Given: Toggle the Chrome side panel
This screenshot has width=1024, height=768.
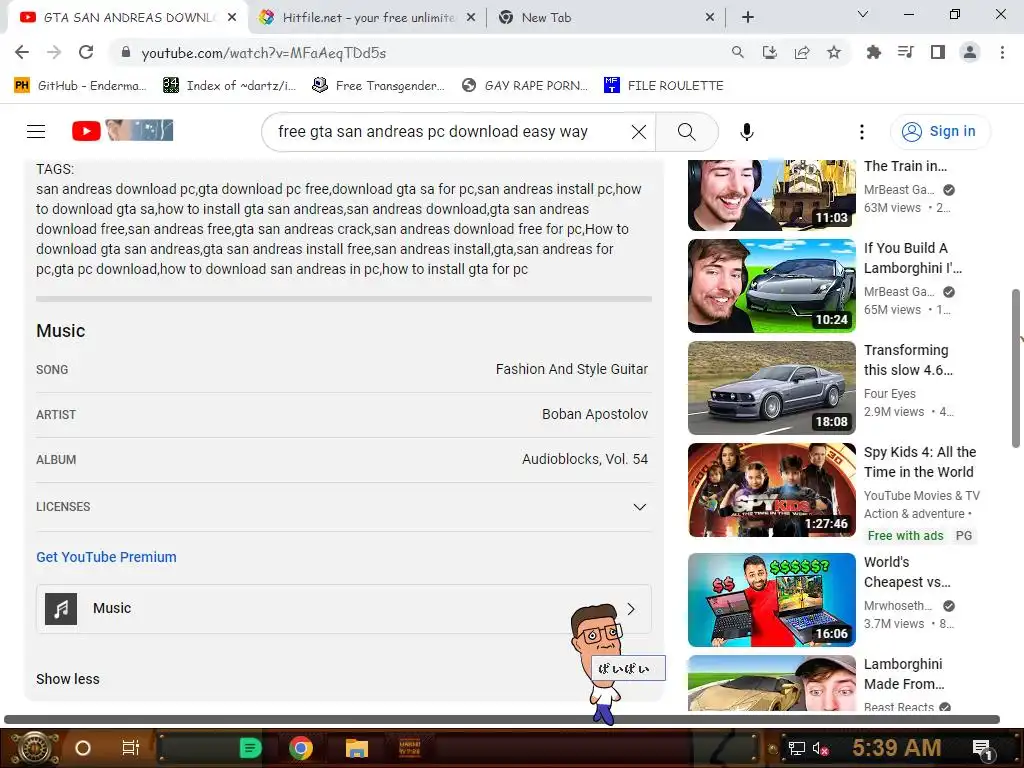Looking at the screenshot, I should 937,52.
